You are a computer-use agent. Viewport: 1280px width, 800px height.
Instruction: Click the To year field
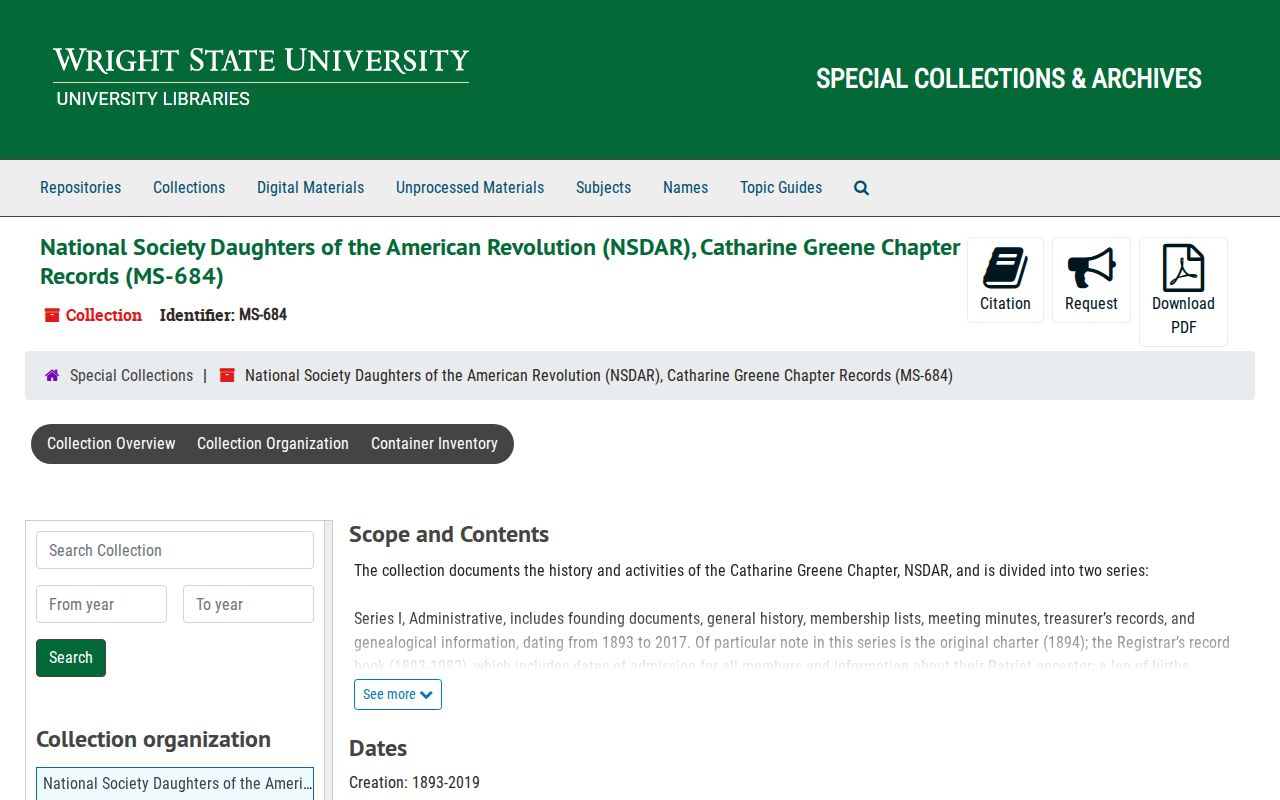[248, 604]
